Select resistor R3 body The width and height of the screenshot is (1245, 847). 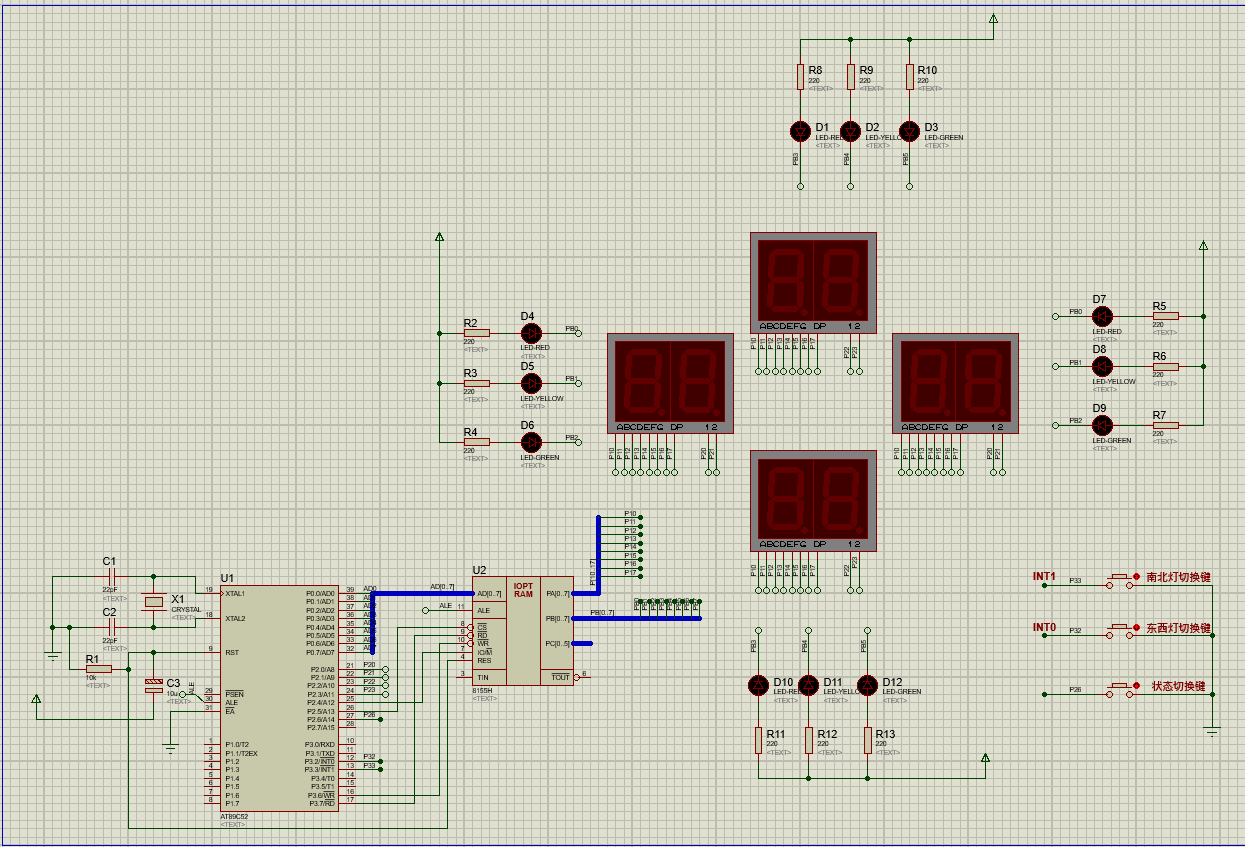(x=476, y=383)
